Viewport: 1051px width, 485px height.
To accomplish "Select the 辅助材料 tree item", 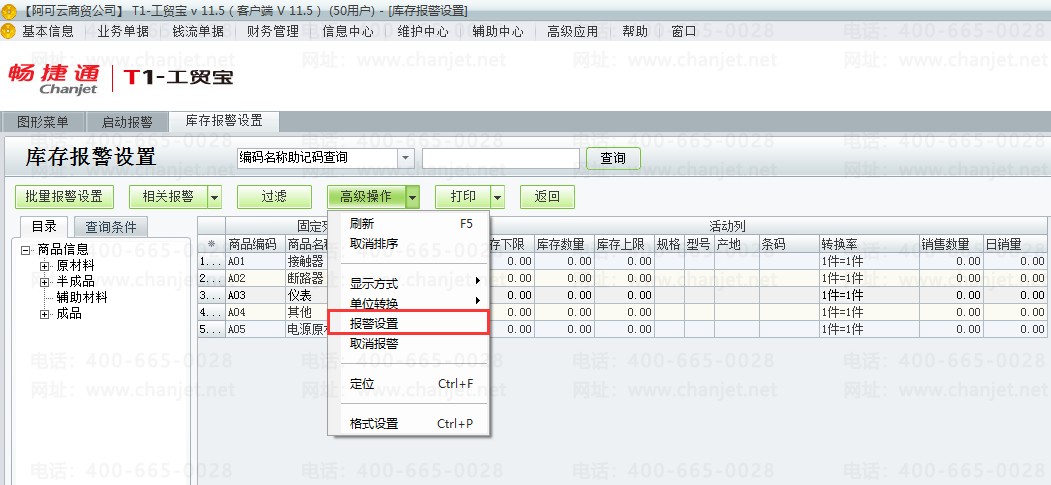I will [x=82, y=297].
